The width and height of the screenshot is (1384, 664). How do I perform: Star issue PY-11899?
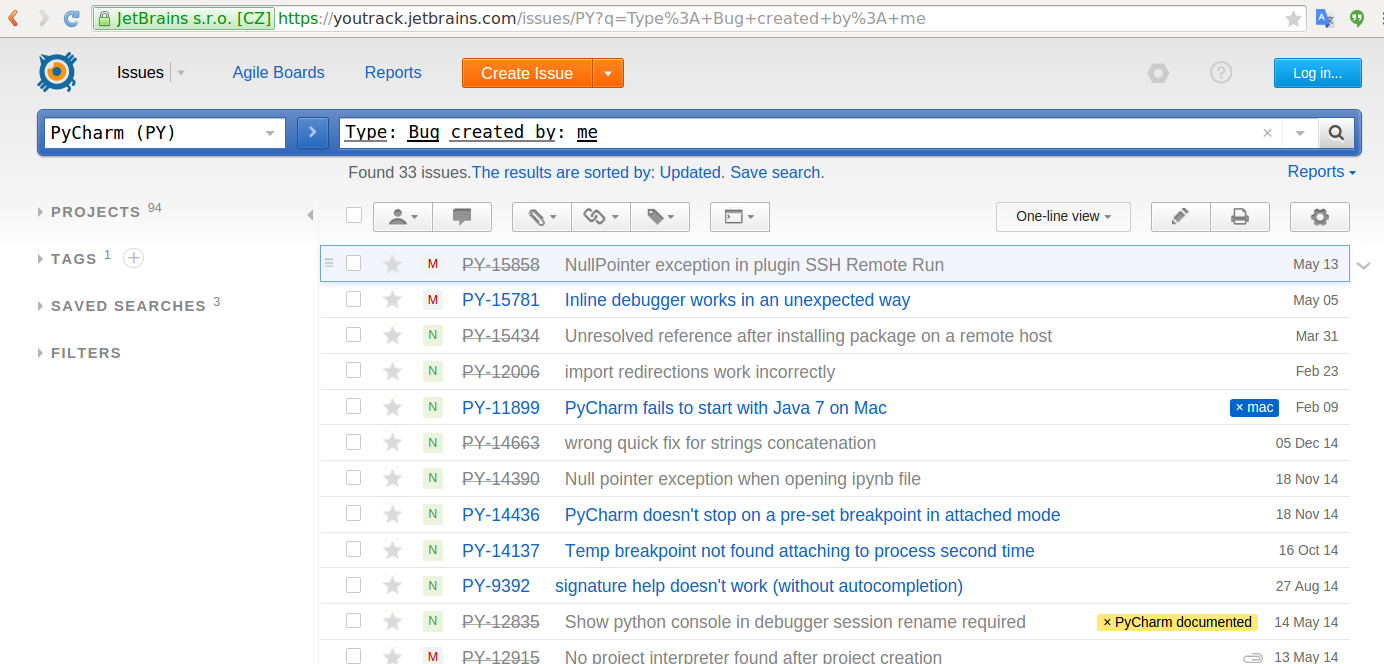[392, 407]
